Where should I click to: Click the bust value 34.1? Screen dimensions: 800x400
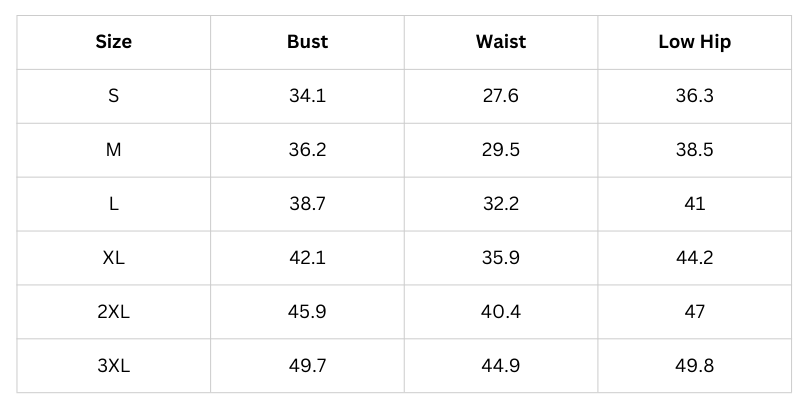coord(307,96)
